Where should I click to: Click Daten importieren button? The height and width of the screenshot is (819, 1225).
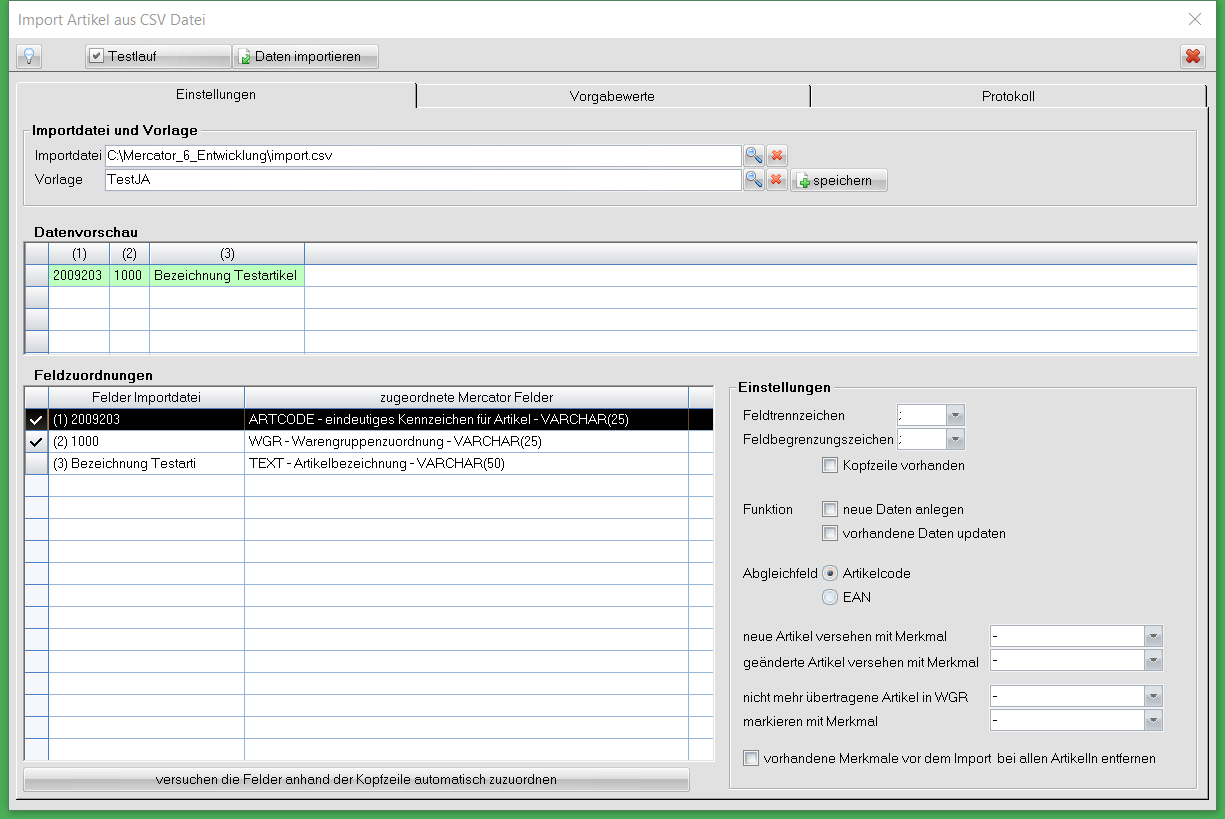305,56
